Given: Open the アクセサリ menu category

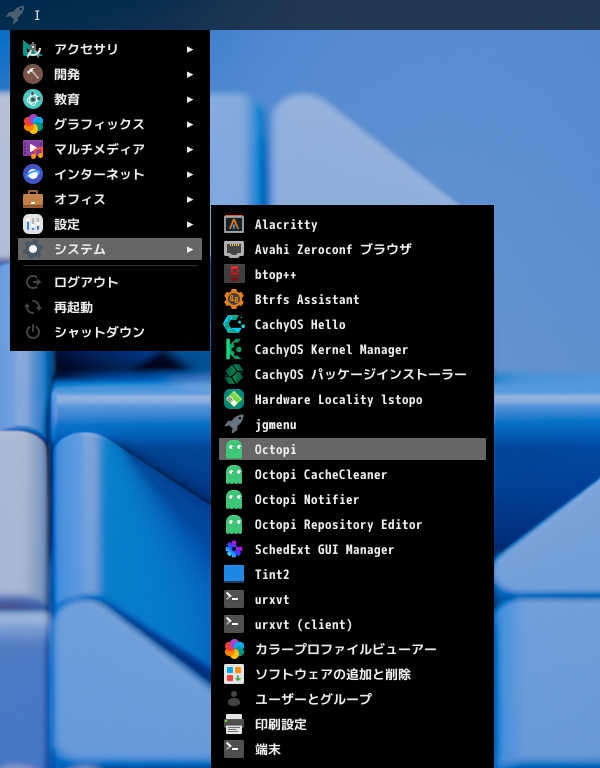Looking at the screenshot, I should coord(110,49).
